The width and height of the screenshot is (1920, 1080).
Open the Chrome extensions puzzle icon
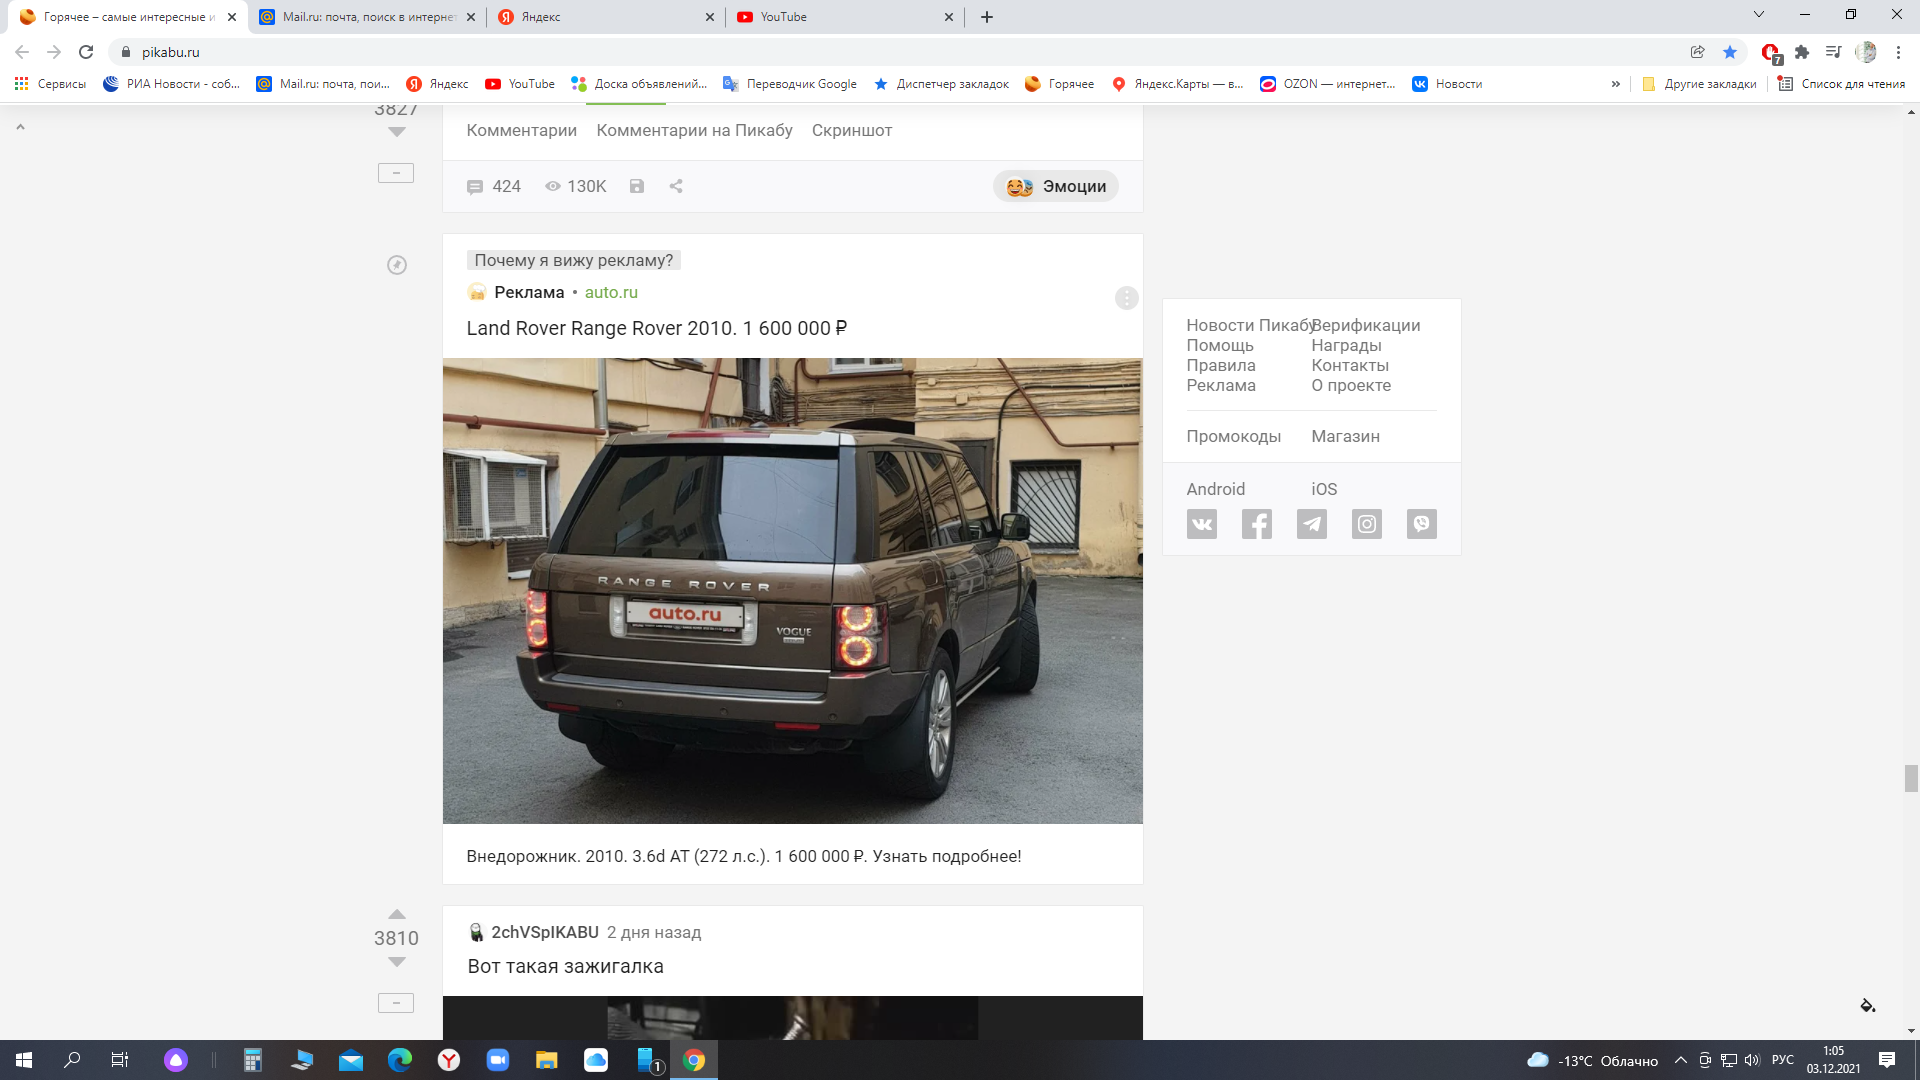1802,52
